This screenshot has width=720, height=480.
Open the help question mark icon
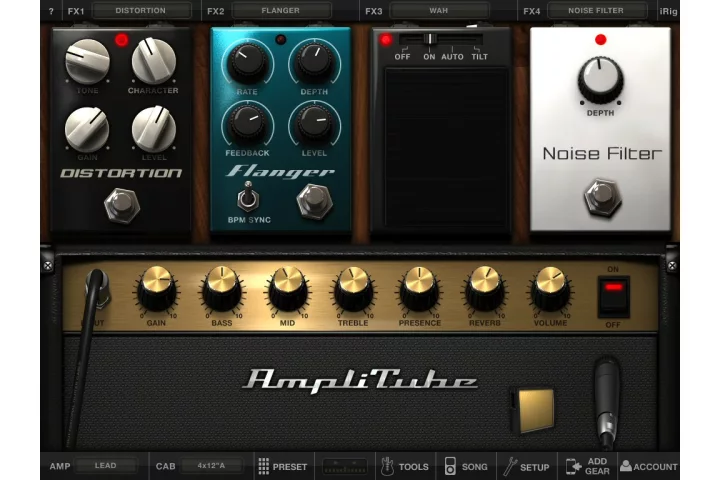point(51,11)
